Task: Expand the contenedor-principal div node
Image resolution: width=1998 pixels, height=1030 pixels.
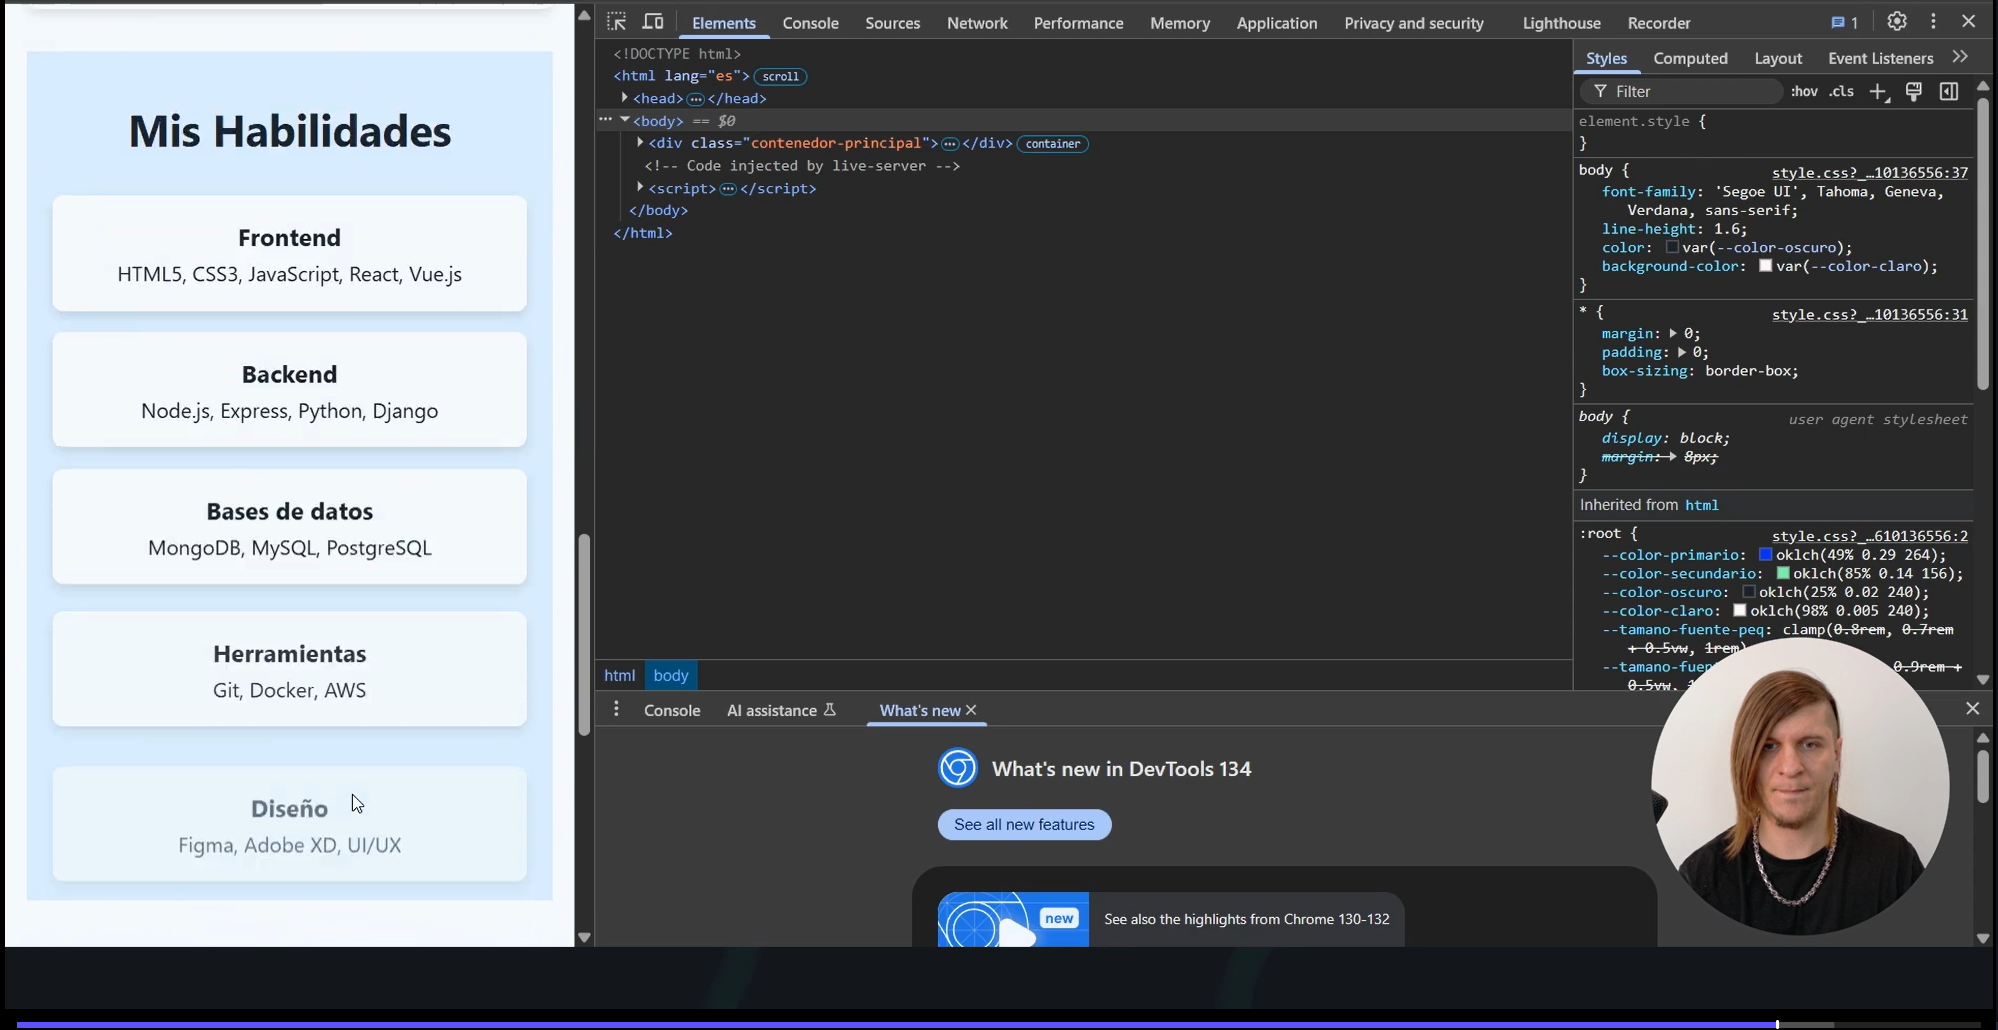Action: (640, 143)
